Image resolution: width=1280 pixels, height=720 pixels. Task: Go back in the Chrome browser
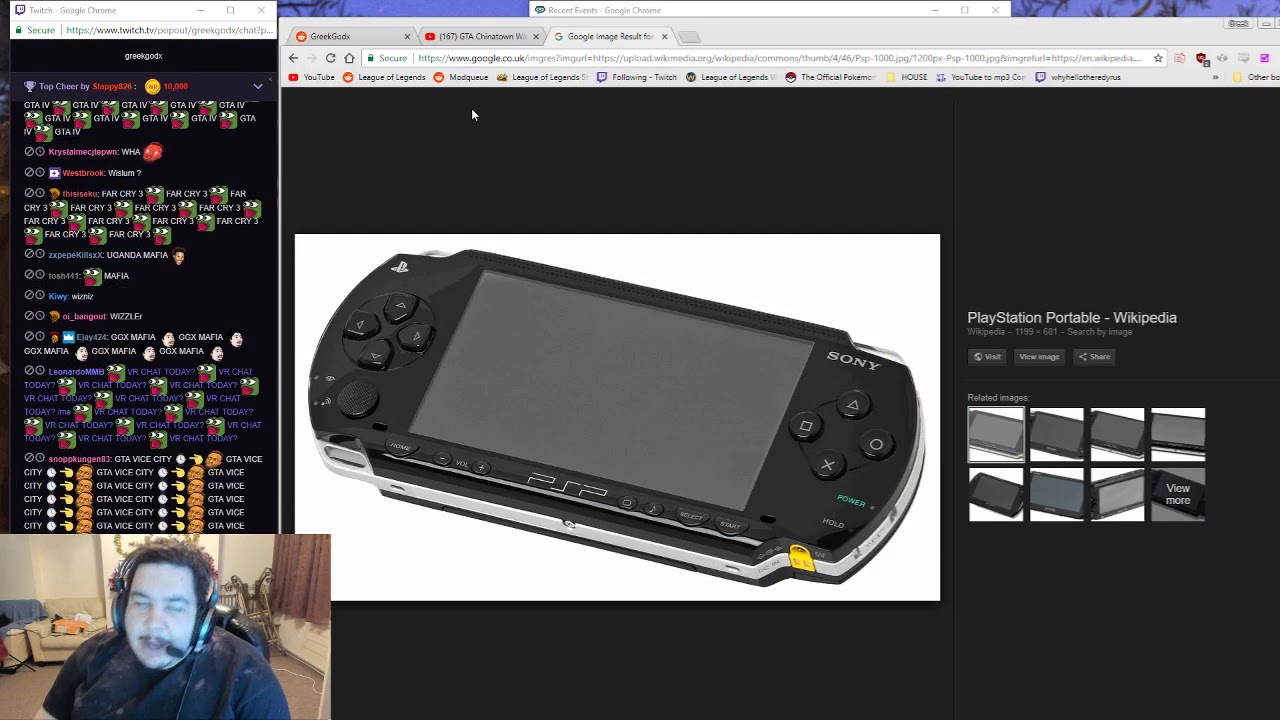(x=293, y=58)
